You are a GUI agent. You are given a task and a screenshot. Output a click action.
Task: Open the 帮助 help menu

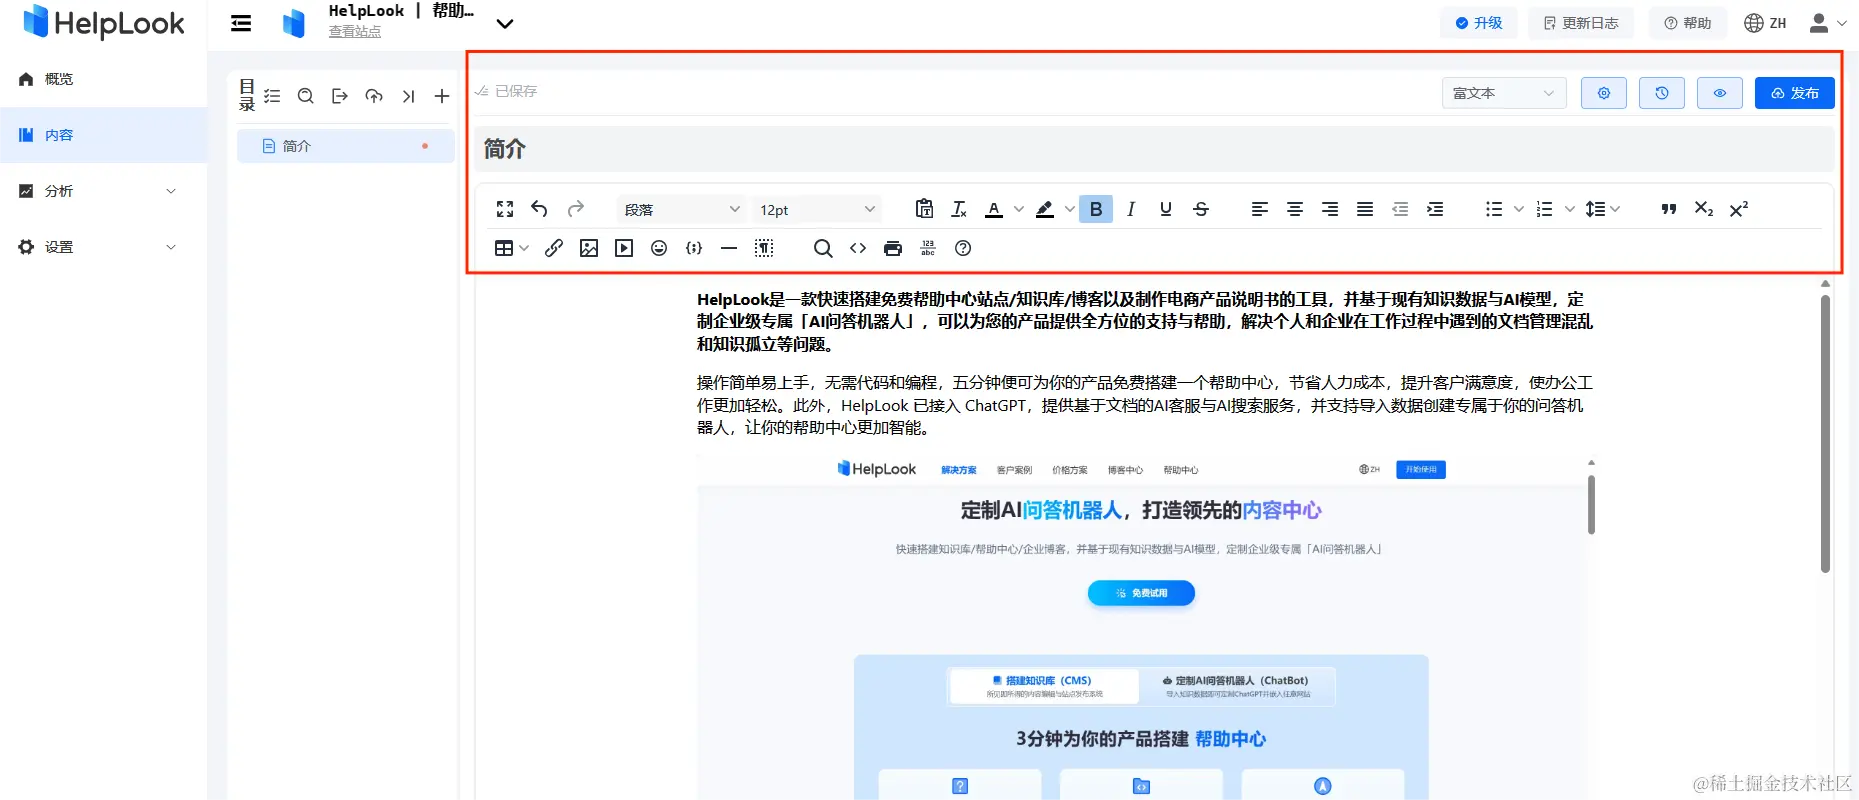point(1688,23)
